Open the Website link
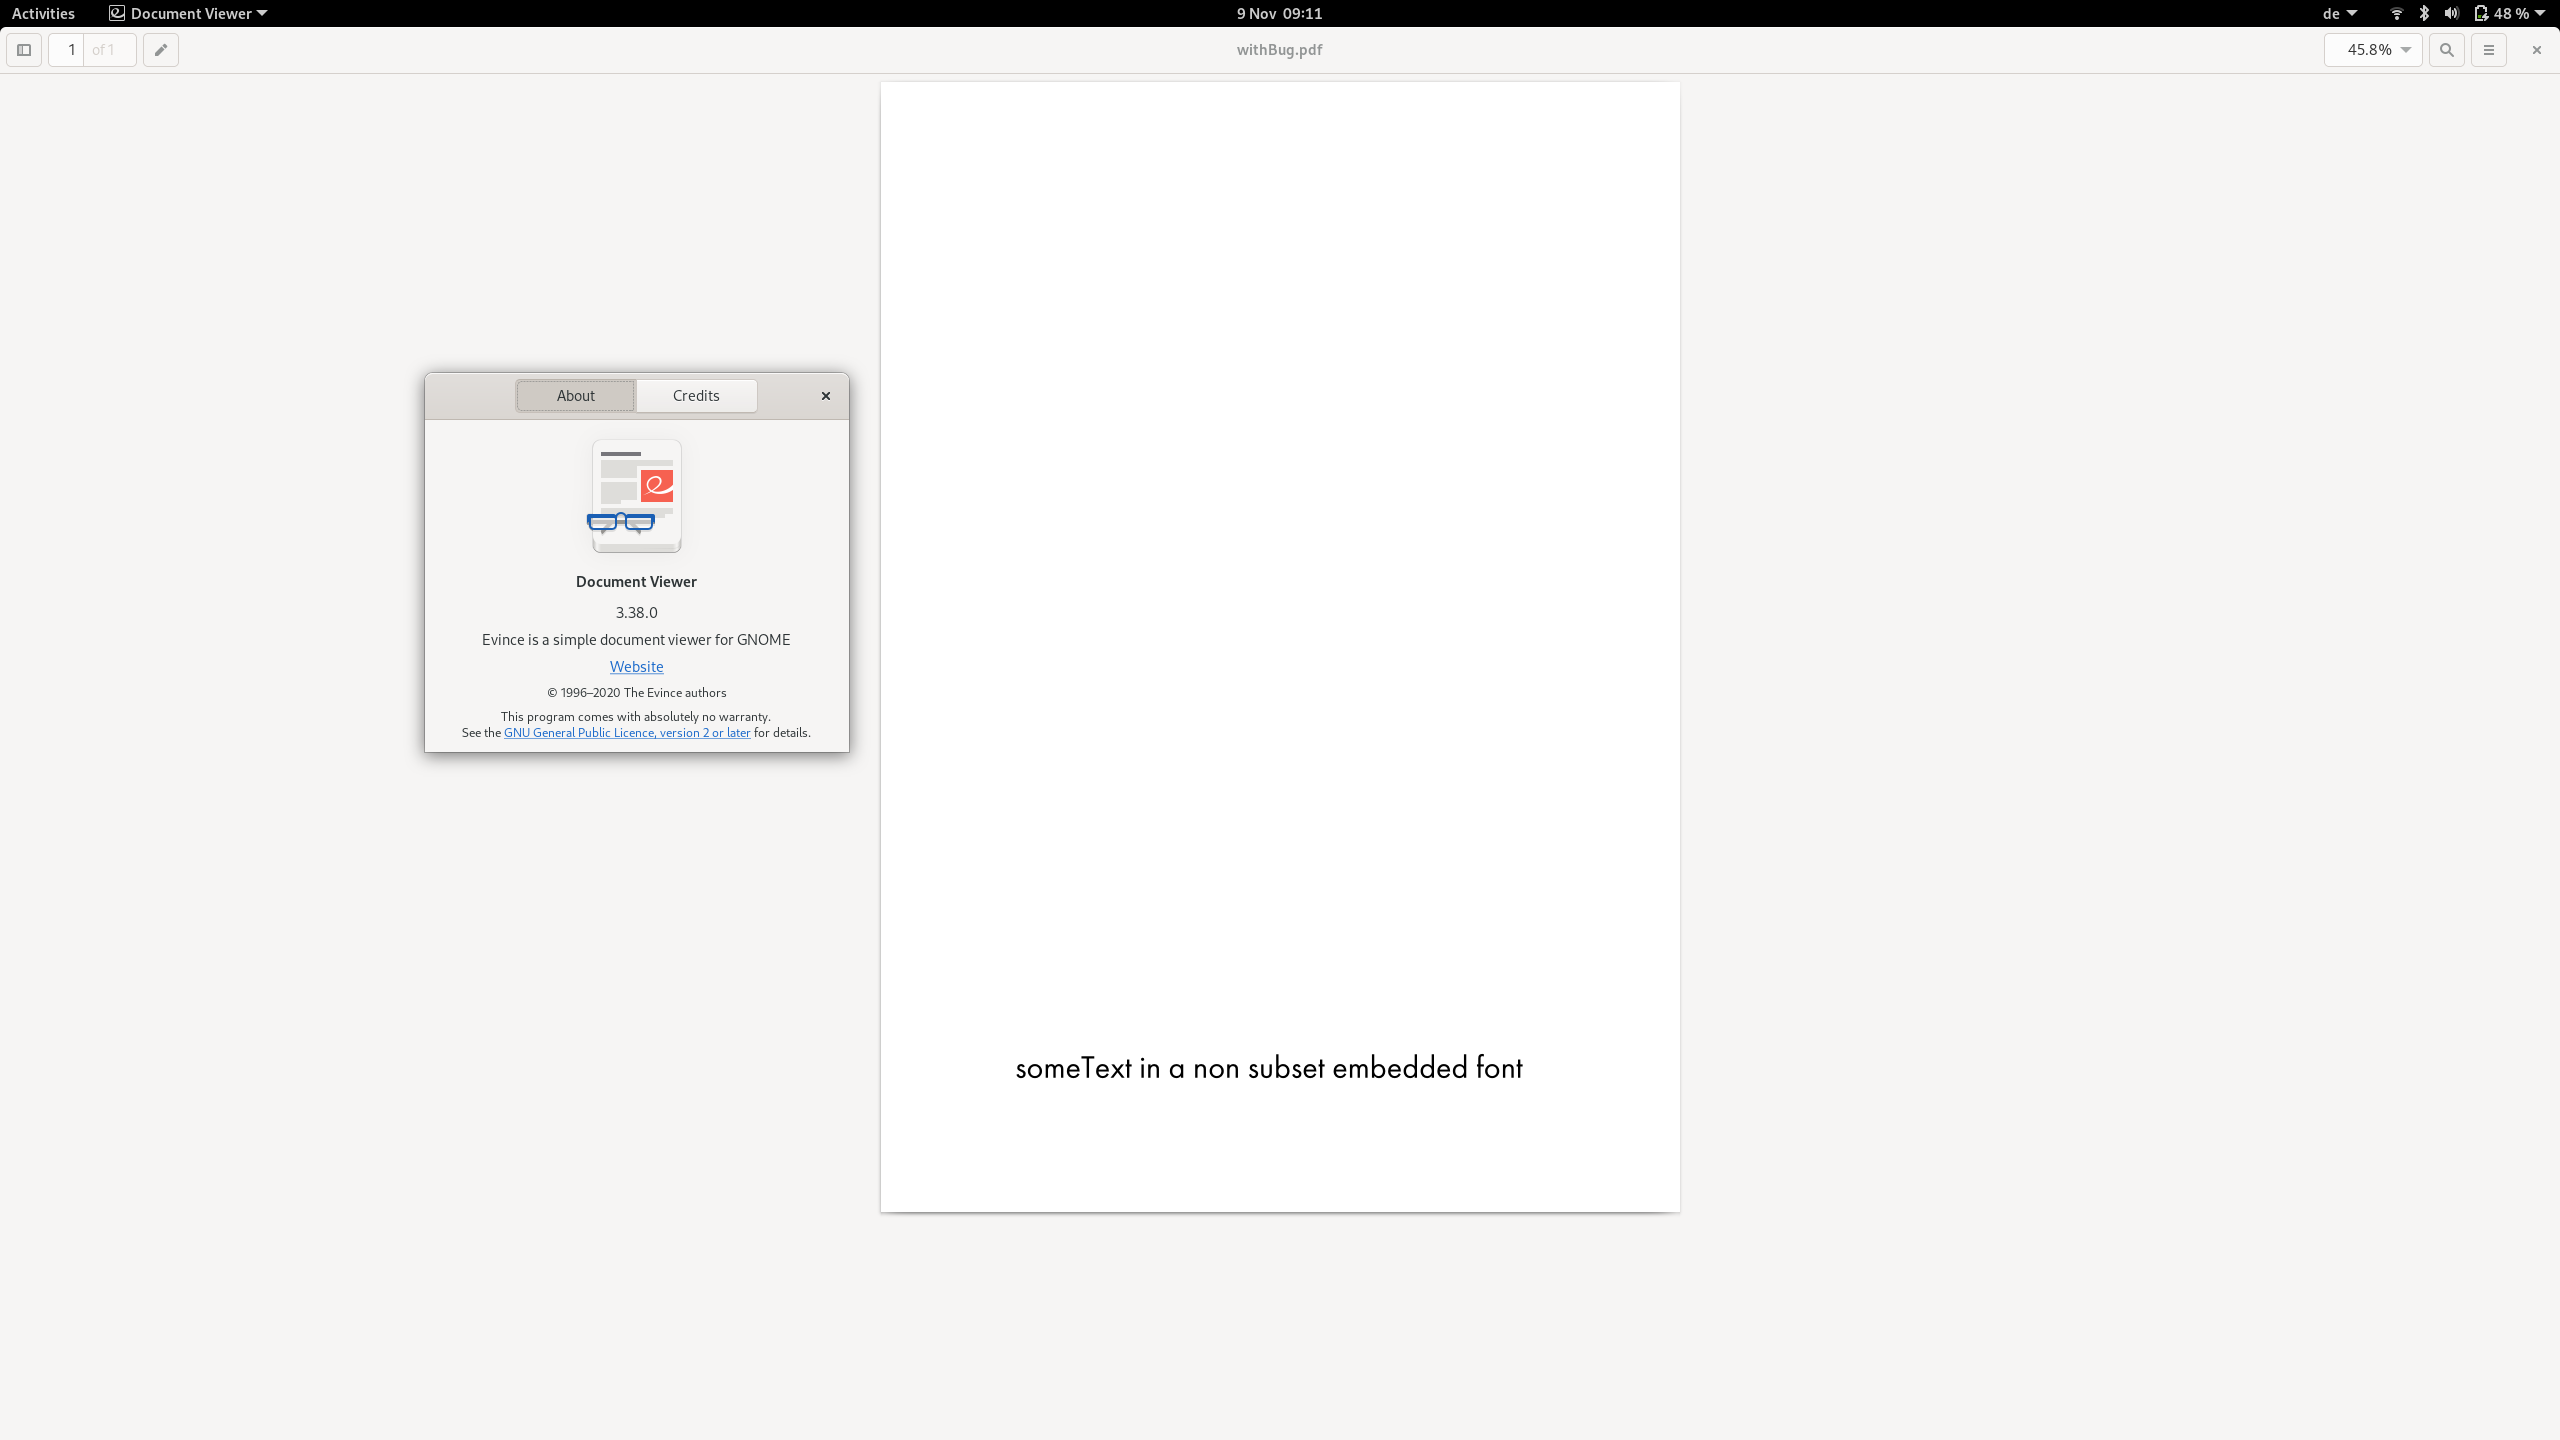2560x1440 pixels. [x=636, y=666]
